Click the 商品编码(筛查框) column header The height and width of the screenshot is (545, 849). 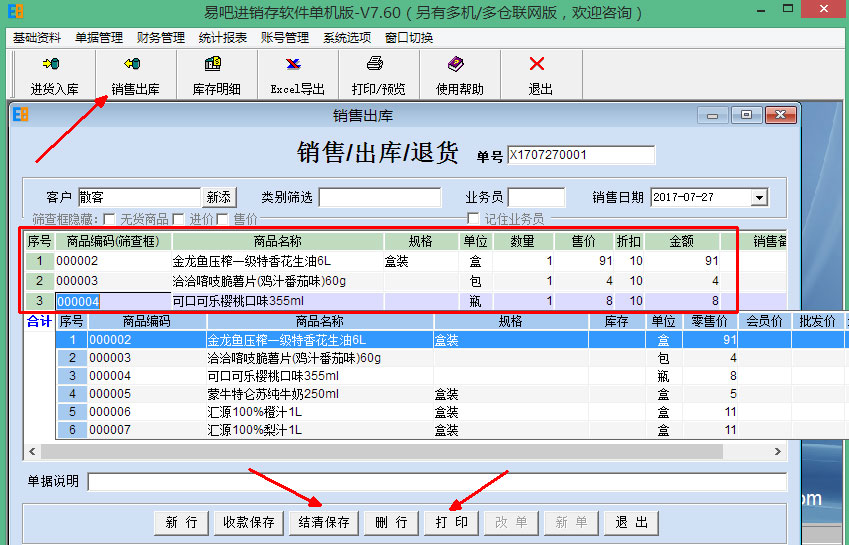coord(113,241)
